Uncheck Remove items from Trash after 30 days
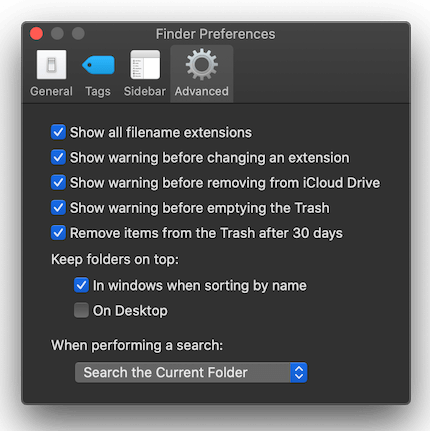Viewport: 430px width, 431px height. coord(58,233)
